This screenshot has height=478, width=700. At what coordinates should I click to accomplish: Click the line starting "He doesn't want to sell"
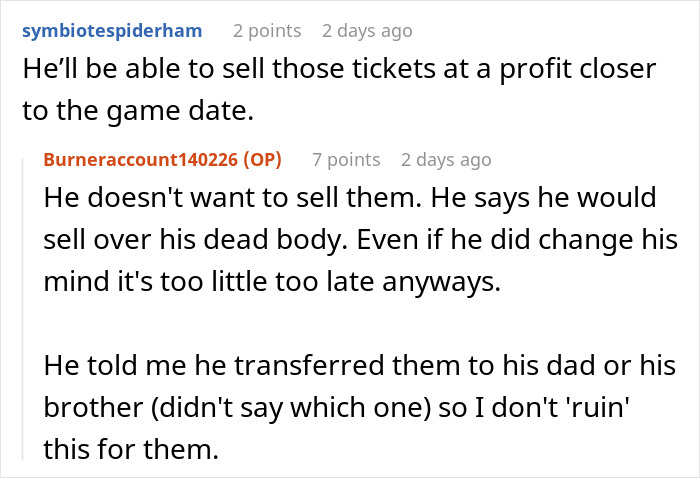point(348,198)
